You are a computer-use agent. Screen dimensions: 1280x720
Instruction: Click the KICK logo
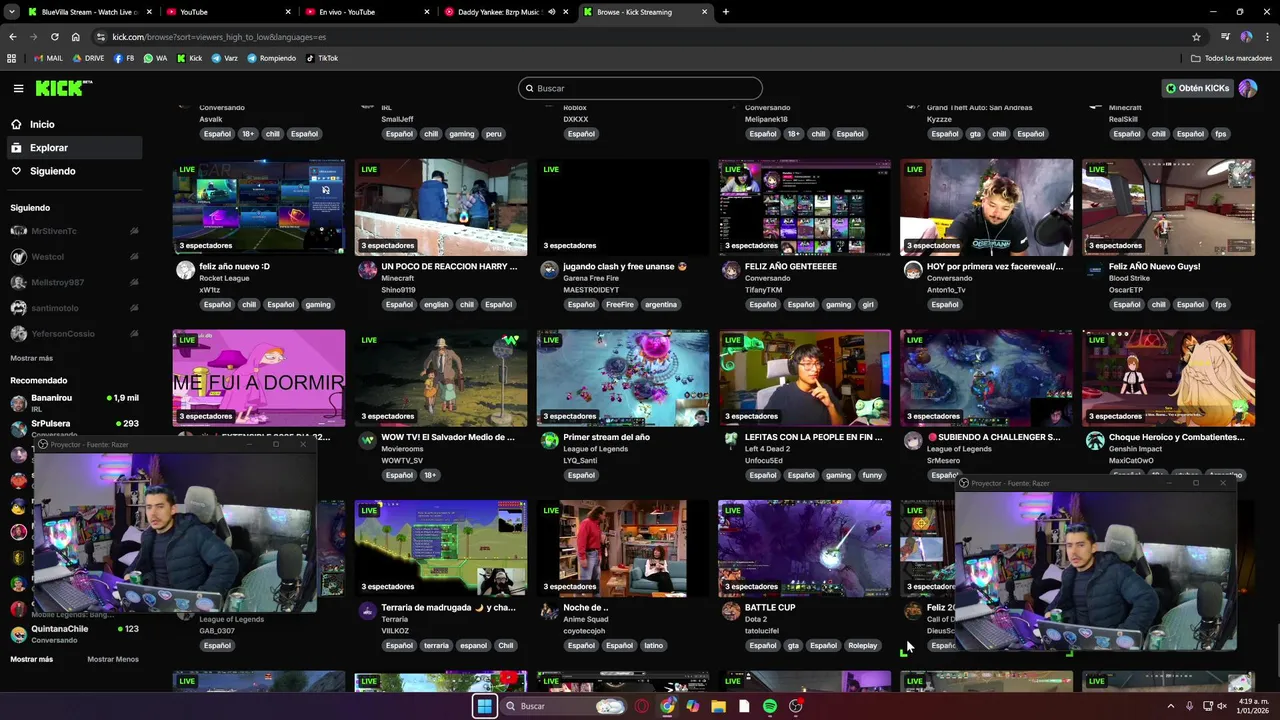pyautogui.click(x=64, y=88)
